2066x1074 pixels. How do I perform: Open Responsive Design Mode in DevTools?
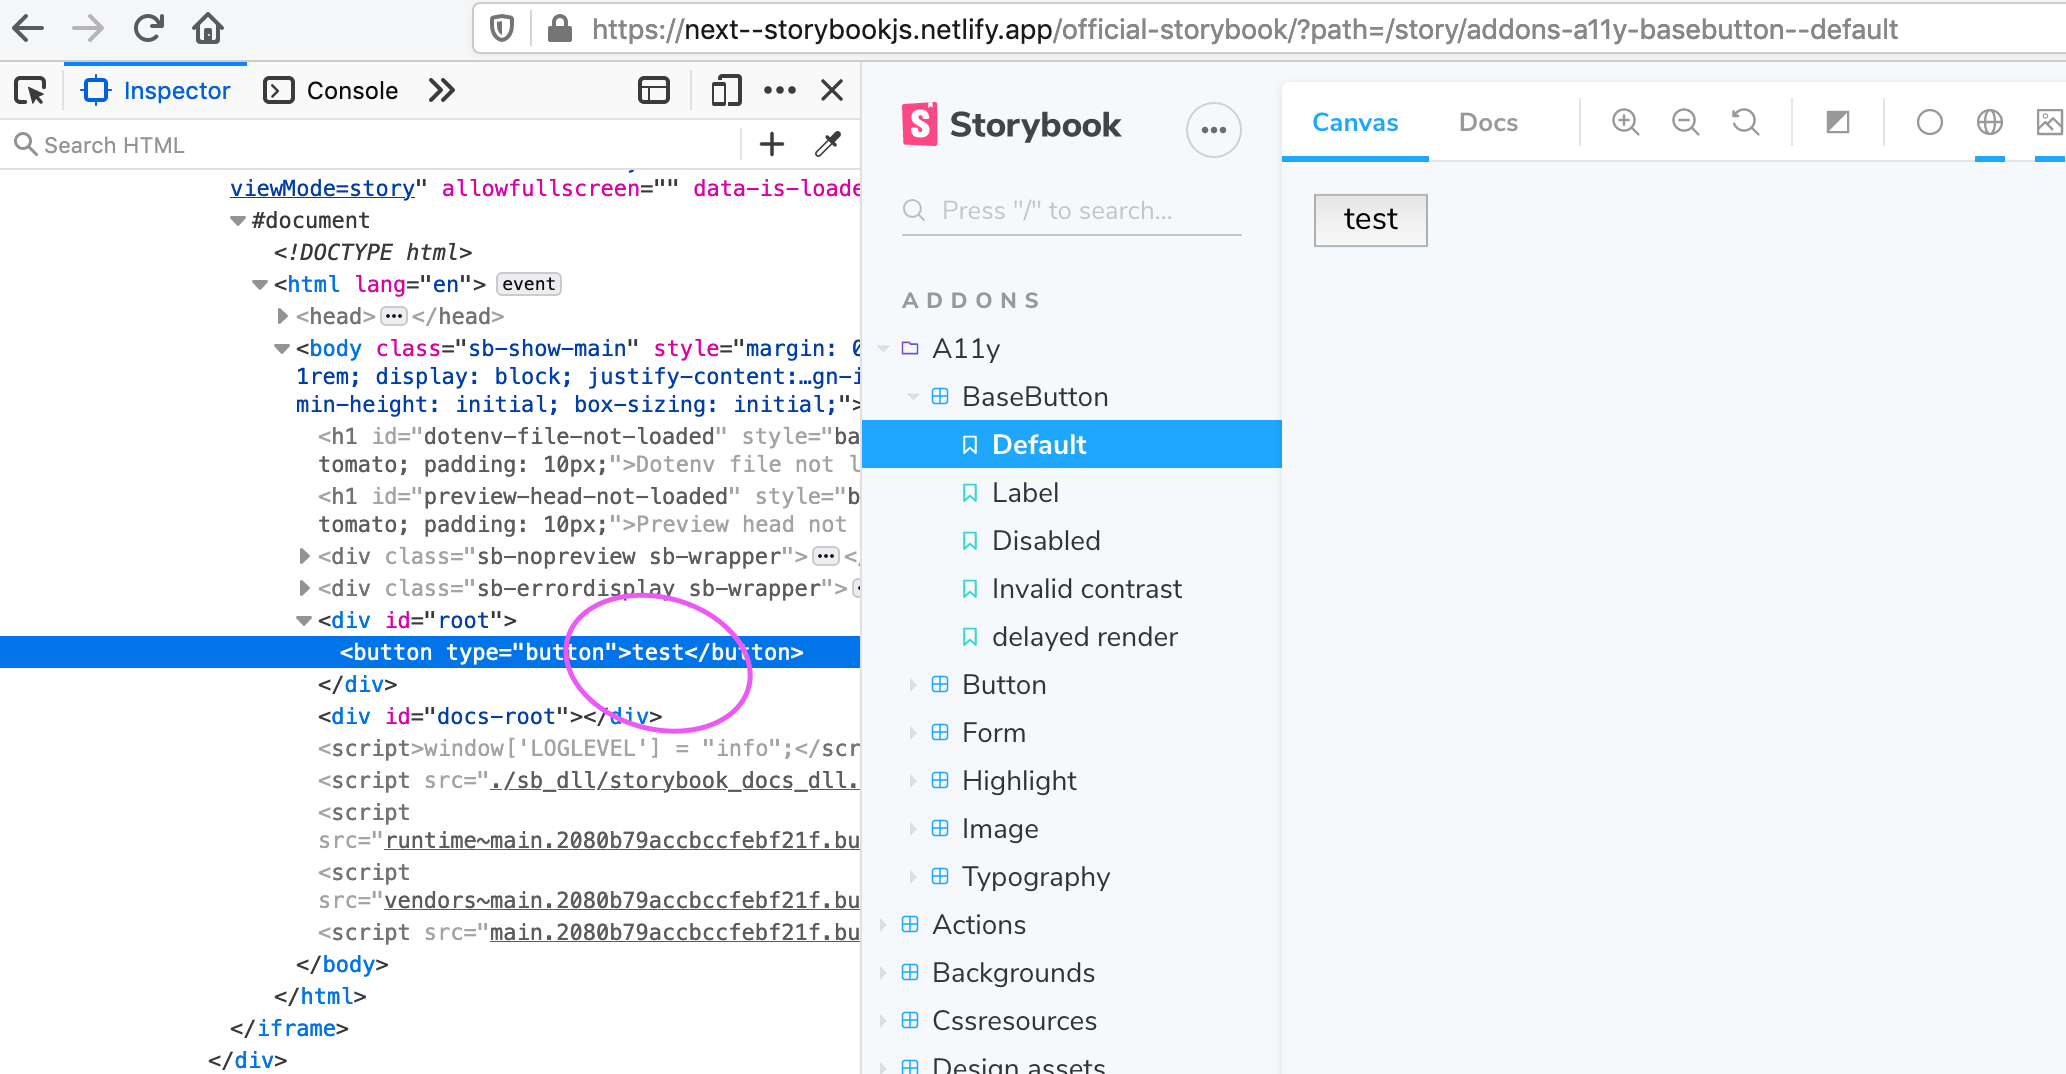[725, 90]
